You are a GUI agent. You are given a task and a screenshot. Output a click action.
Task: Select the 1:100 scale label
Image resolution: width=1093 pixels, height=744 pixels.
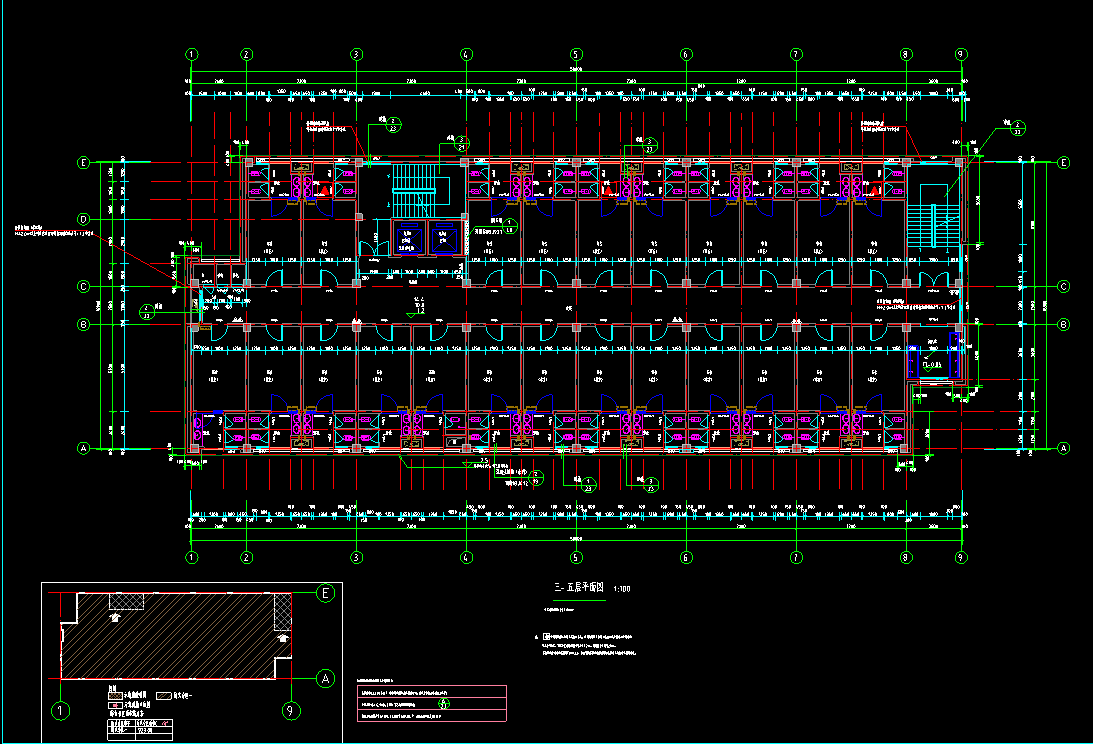(x=622, y=589)
